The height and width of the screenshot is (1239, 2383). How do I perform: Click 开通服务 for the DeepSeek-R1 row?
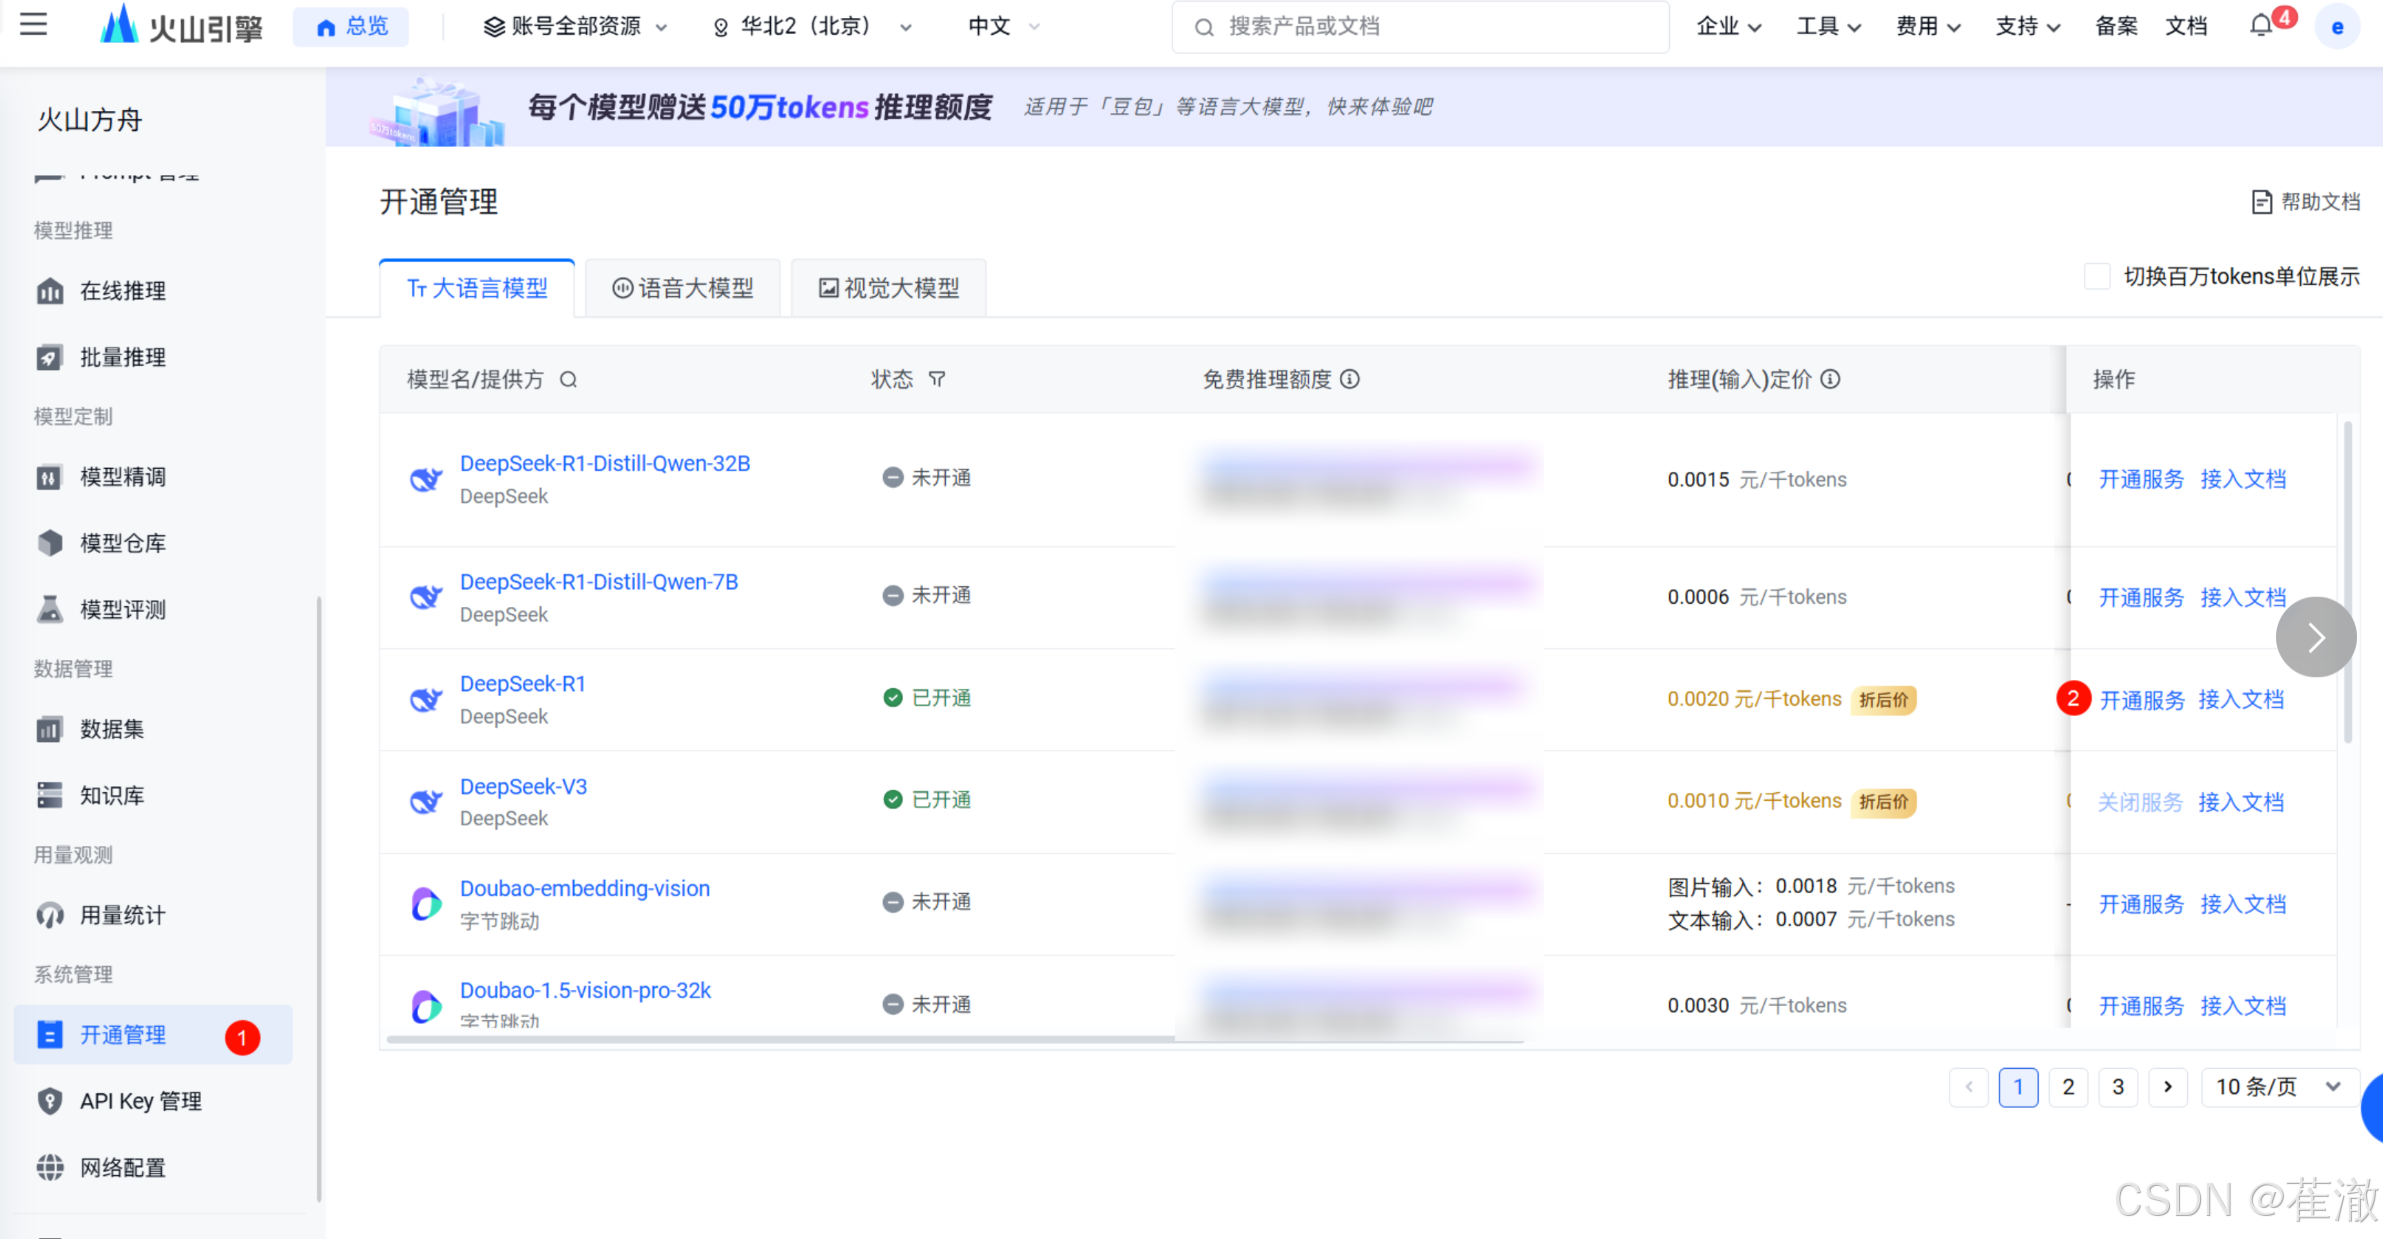click(2142, 700)
